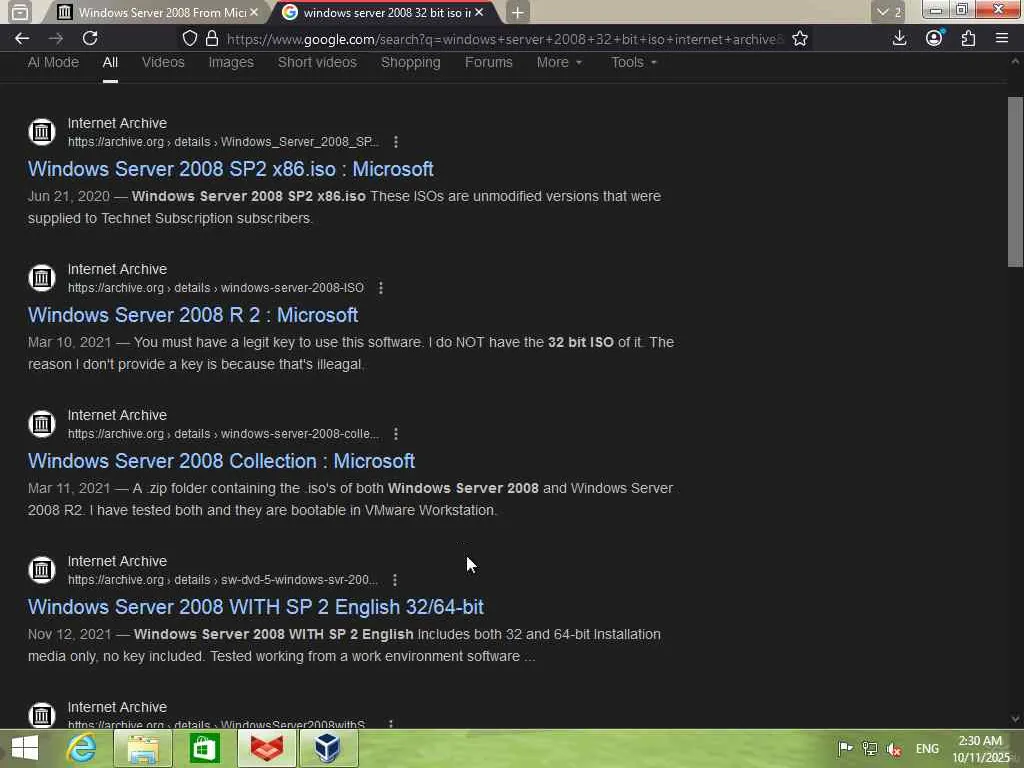Click the padlock site security icon

[x=212, y=39]
